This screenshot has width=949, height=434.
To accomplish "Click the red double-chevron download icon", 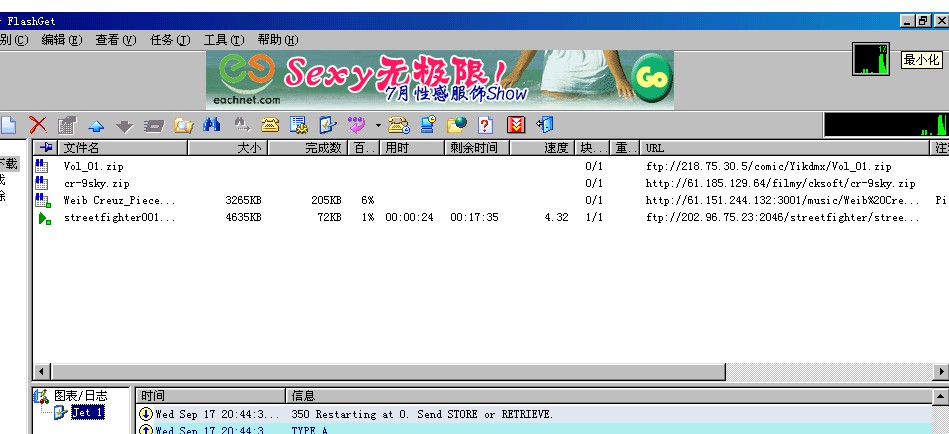I will (516, 125).
